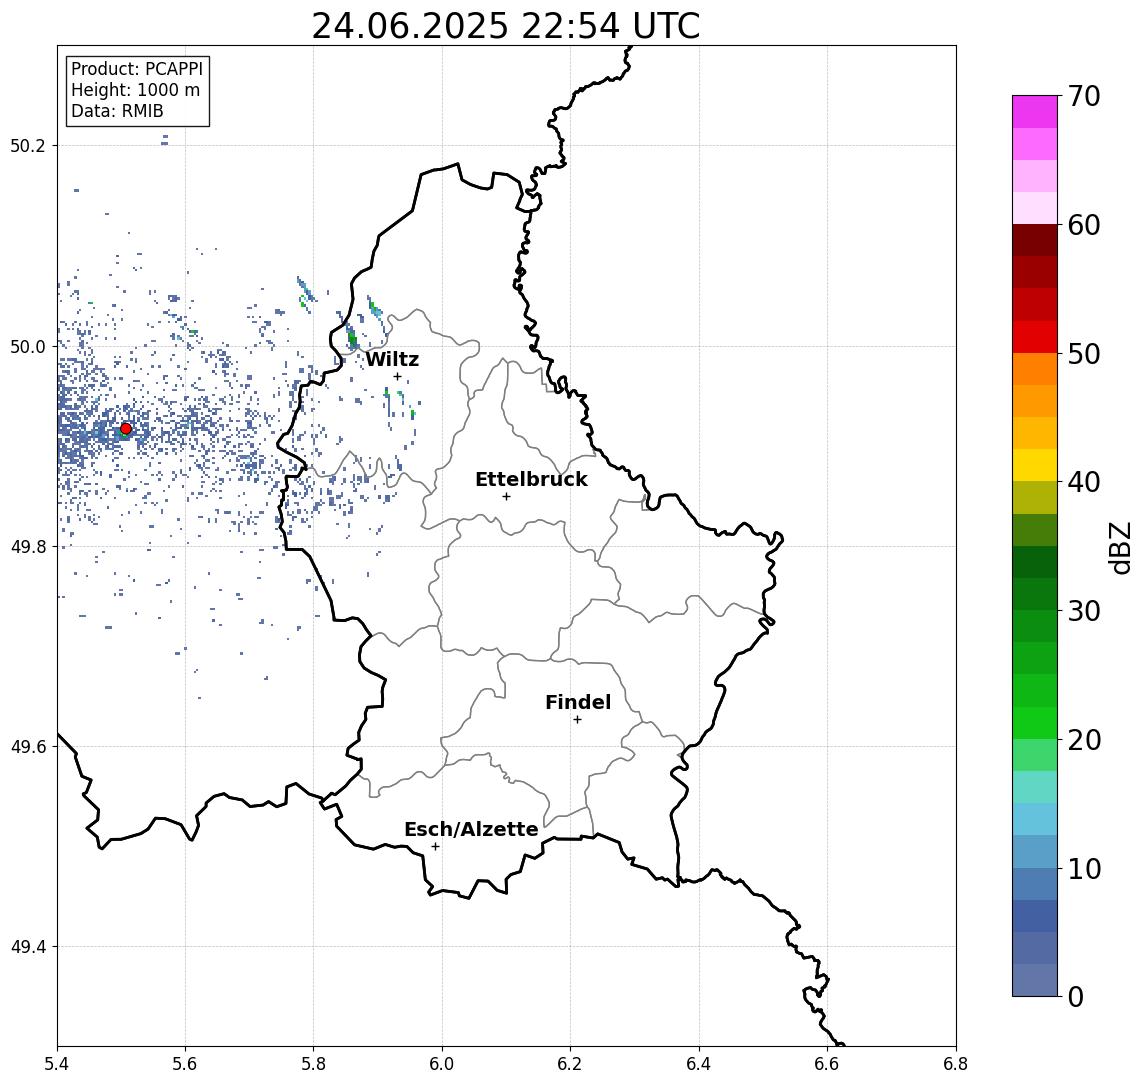
Task: Click the longitude axis label 5.4
Action: [57, 1064]
